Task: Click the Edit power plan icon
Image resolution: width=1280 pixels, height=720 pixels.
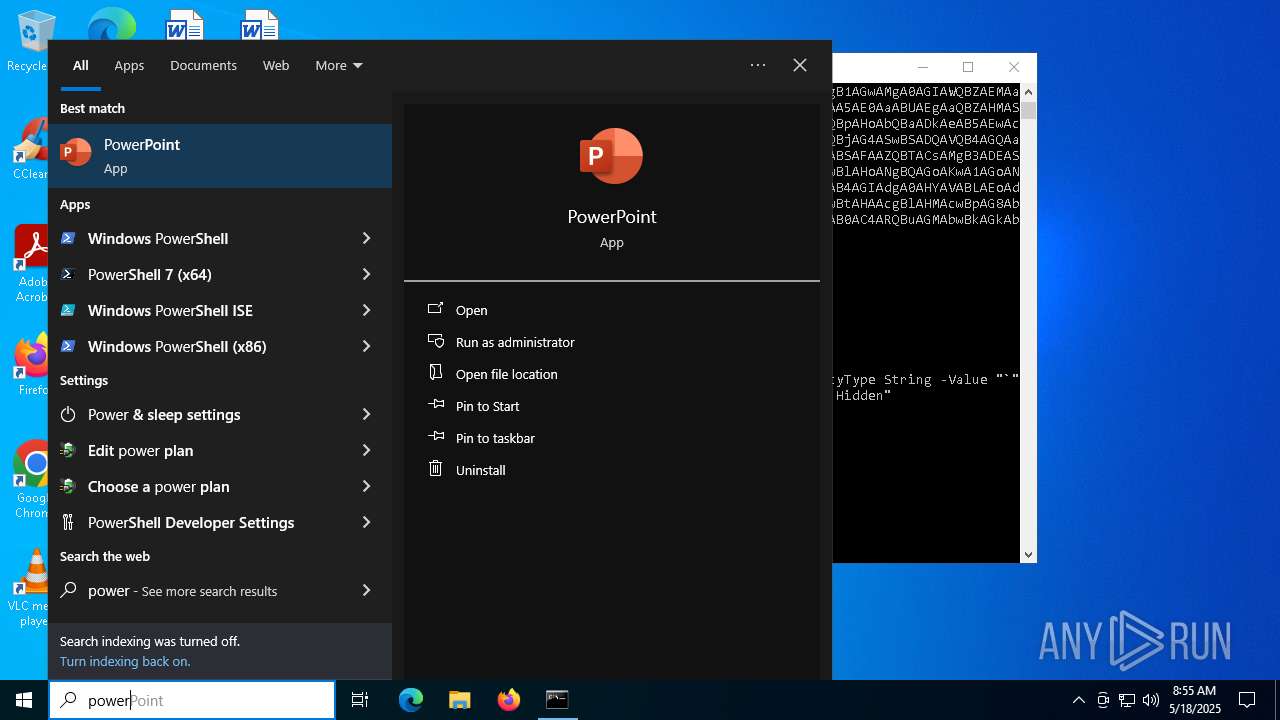Action: point(68,450)
